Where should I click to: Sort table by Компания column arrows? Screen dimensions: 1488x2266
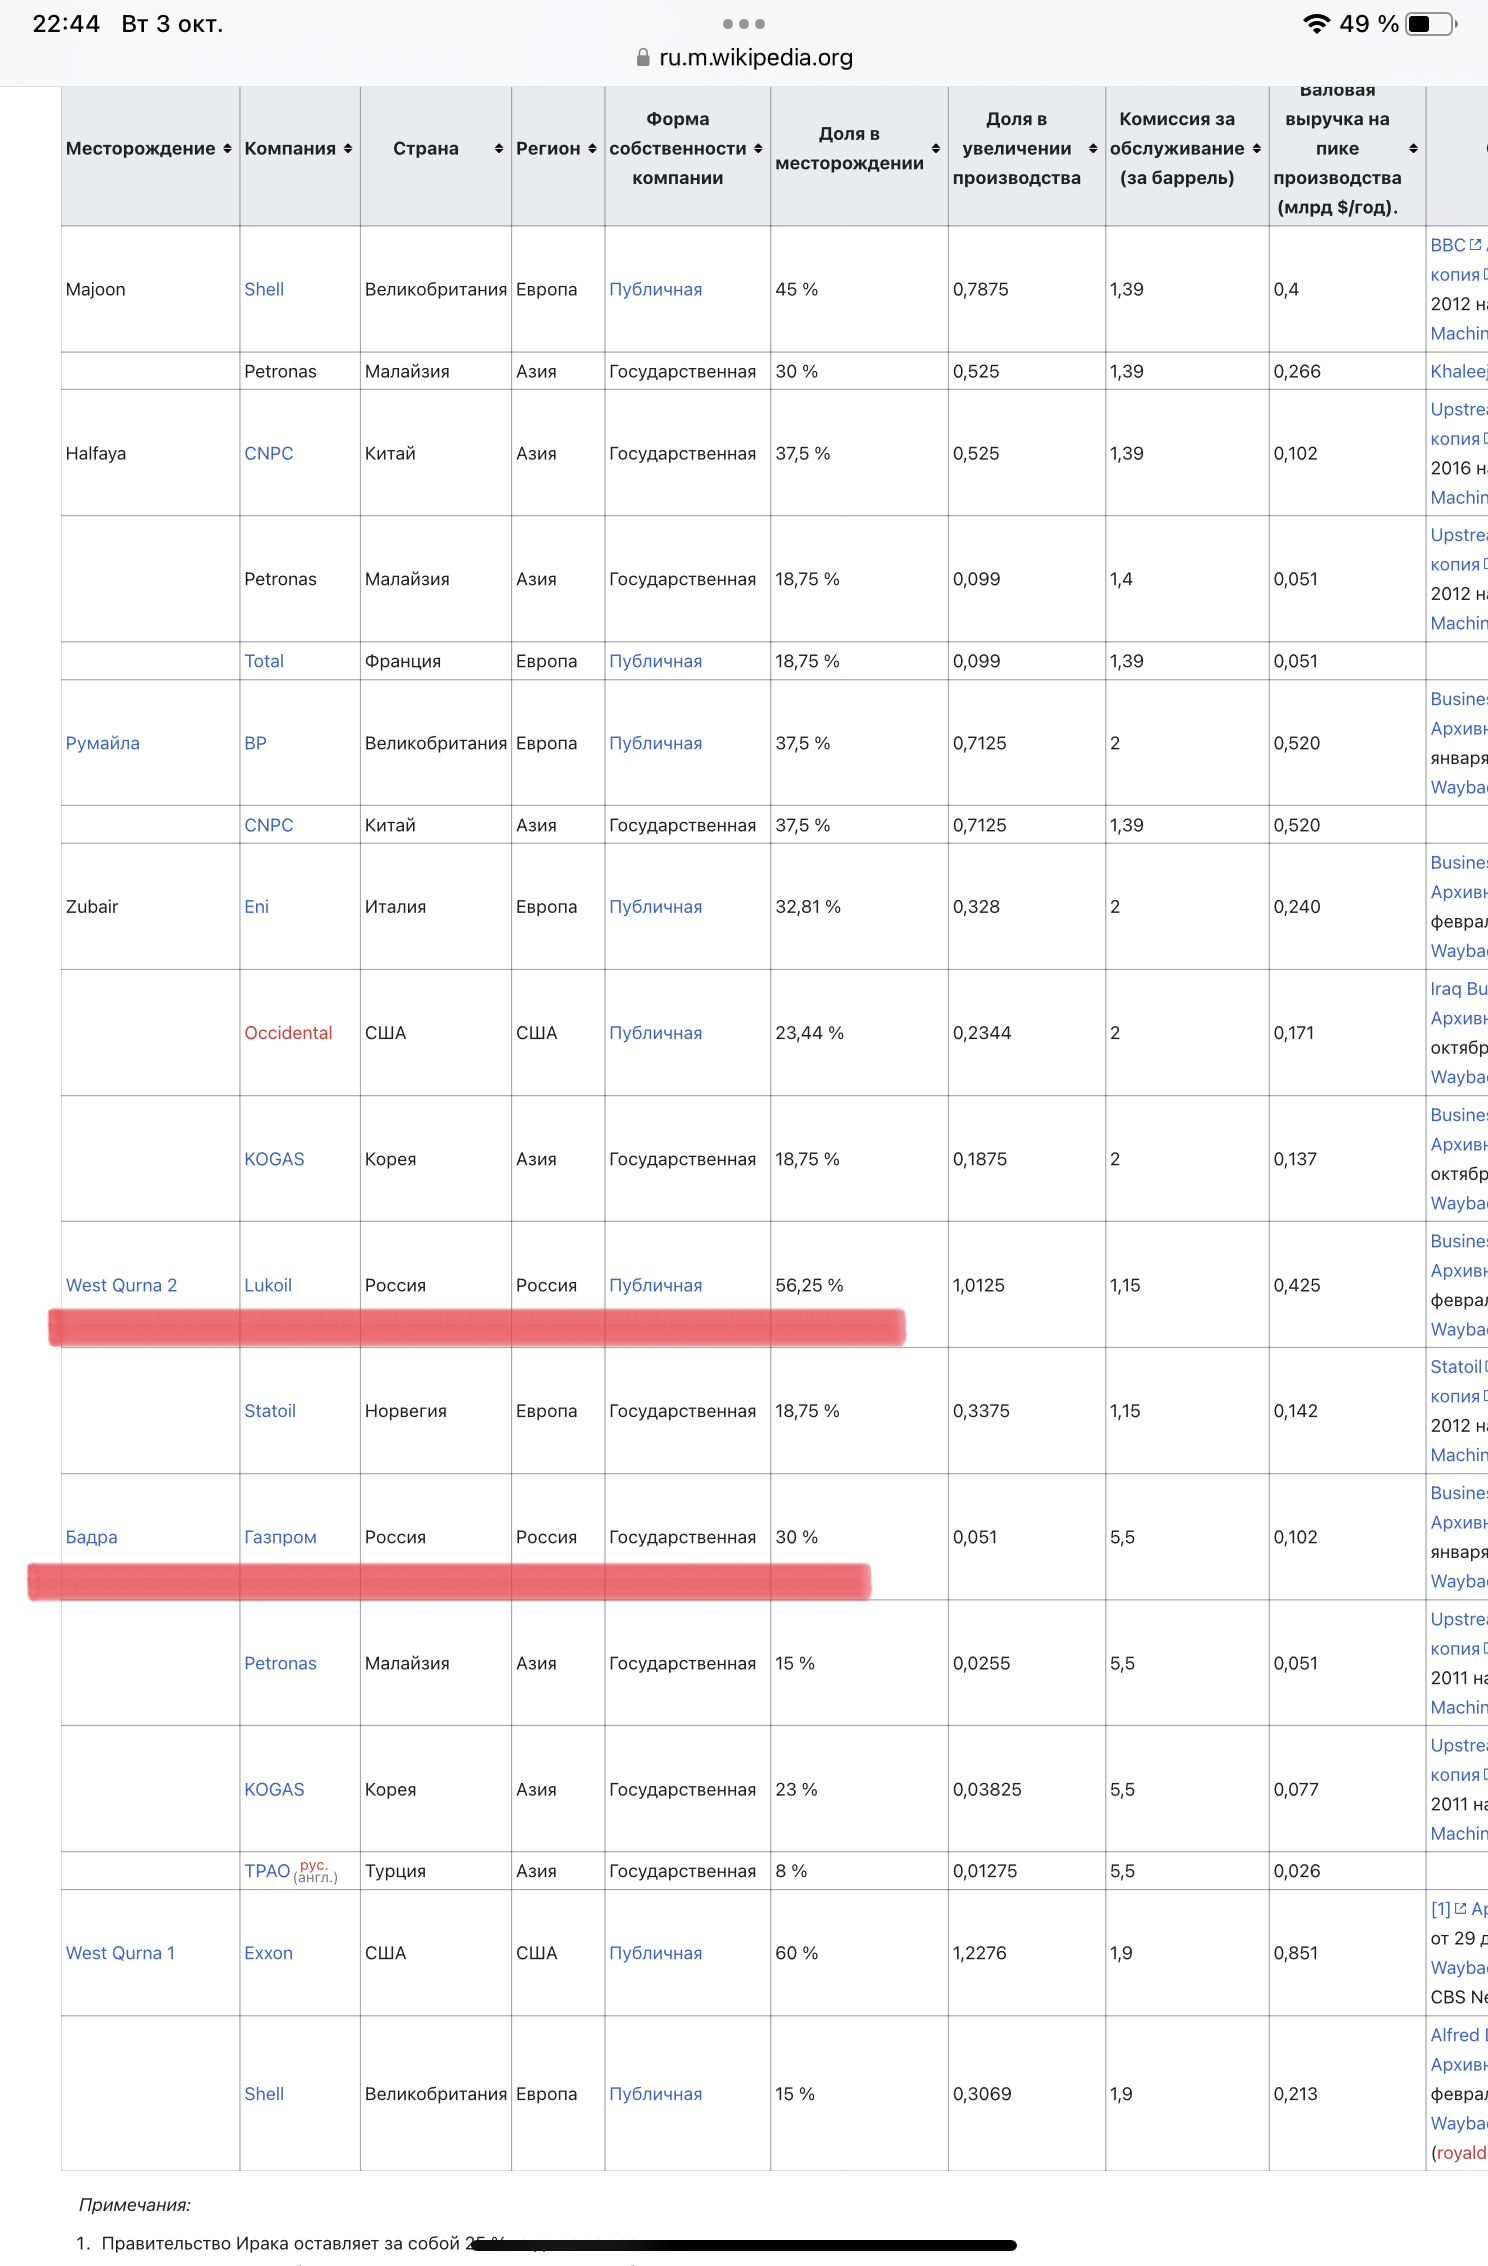(x=348, y=149)
